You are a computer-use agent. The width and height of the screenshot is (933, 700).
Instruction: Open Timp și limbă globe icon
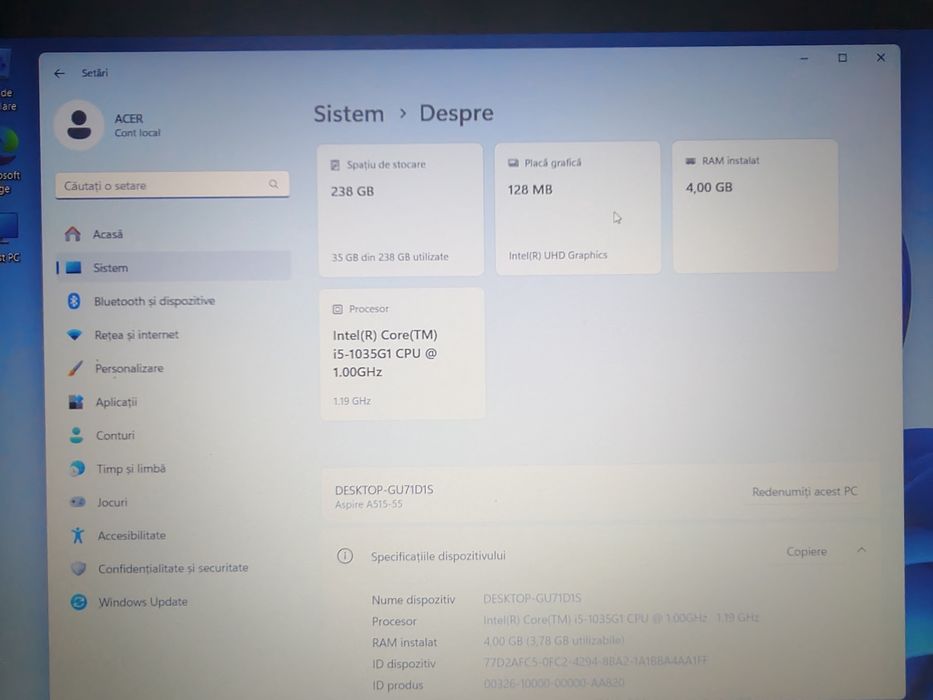point(77,468)
